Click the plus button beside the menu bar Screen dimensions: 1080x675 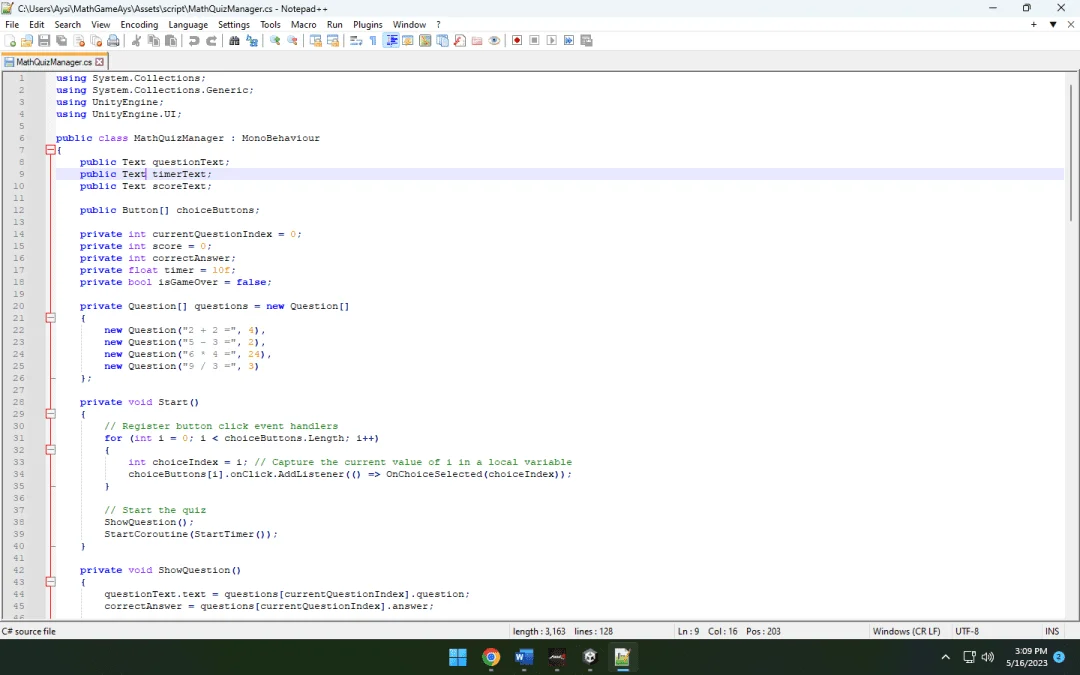coord(1034,24)
